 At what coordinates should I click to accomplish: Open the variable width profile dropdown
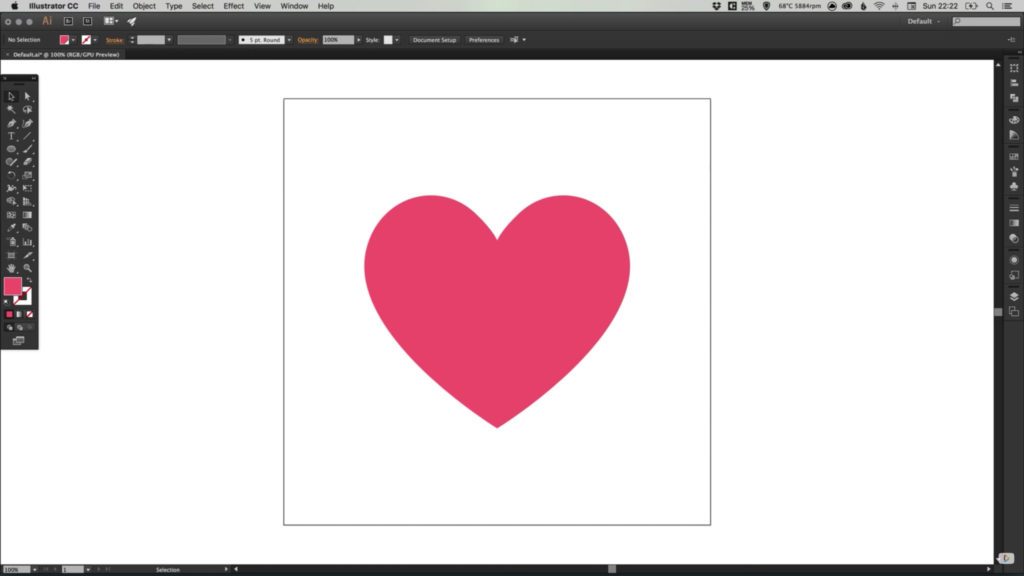(x=230, y=40)
